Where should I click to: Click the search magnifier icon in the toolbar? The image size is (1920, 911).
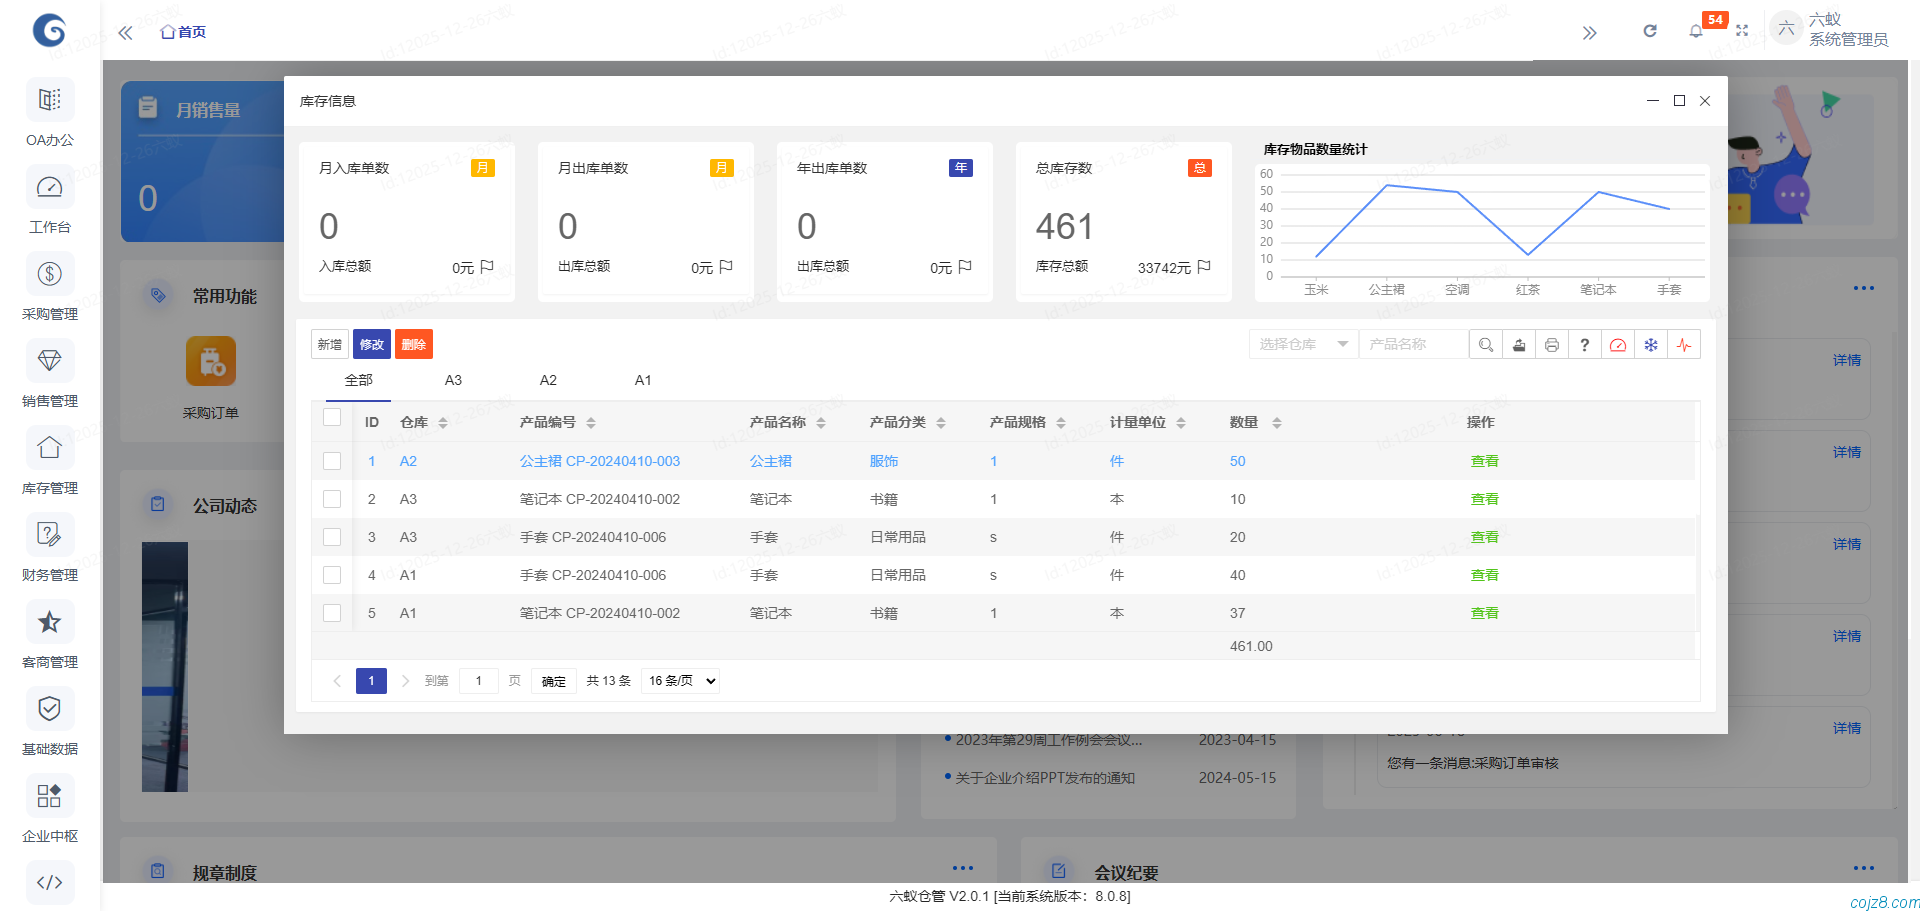1485,344
